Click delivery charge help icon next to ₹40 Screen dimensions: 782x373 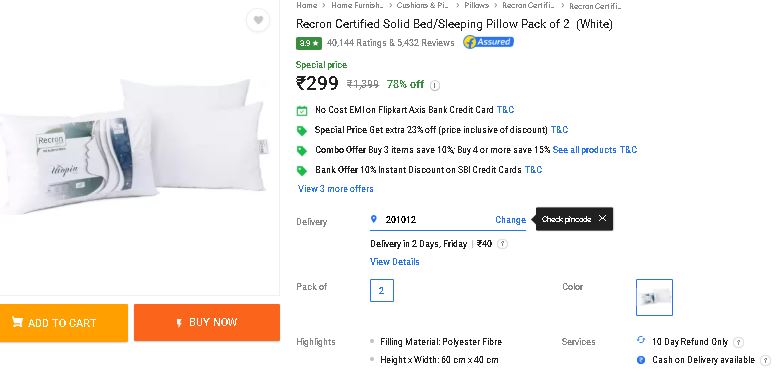click(503, 244)
